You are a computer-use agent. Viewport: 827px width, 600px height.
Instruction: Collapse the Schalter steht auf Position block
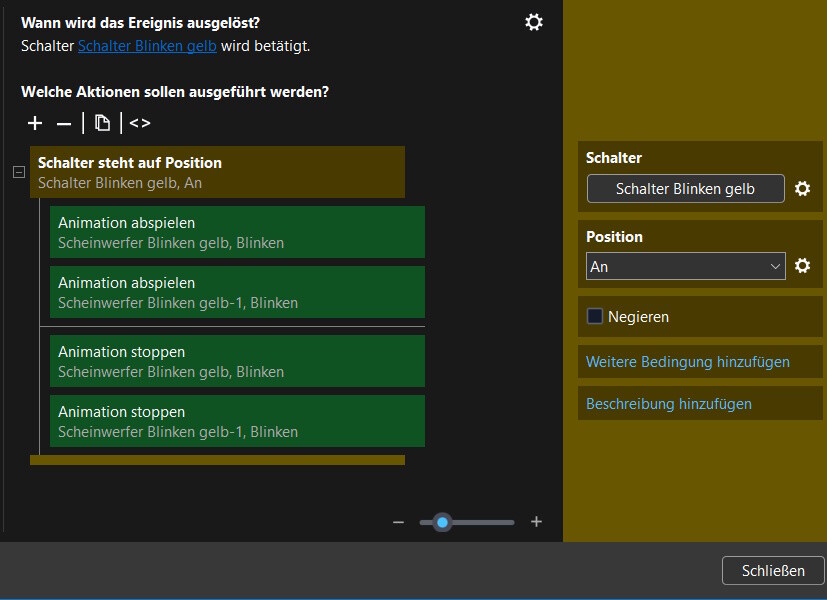click(x=18, y=172)
